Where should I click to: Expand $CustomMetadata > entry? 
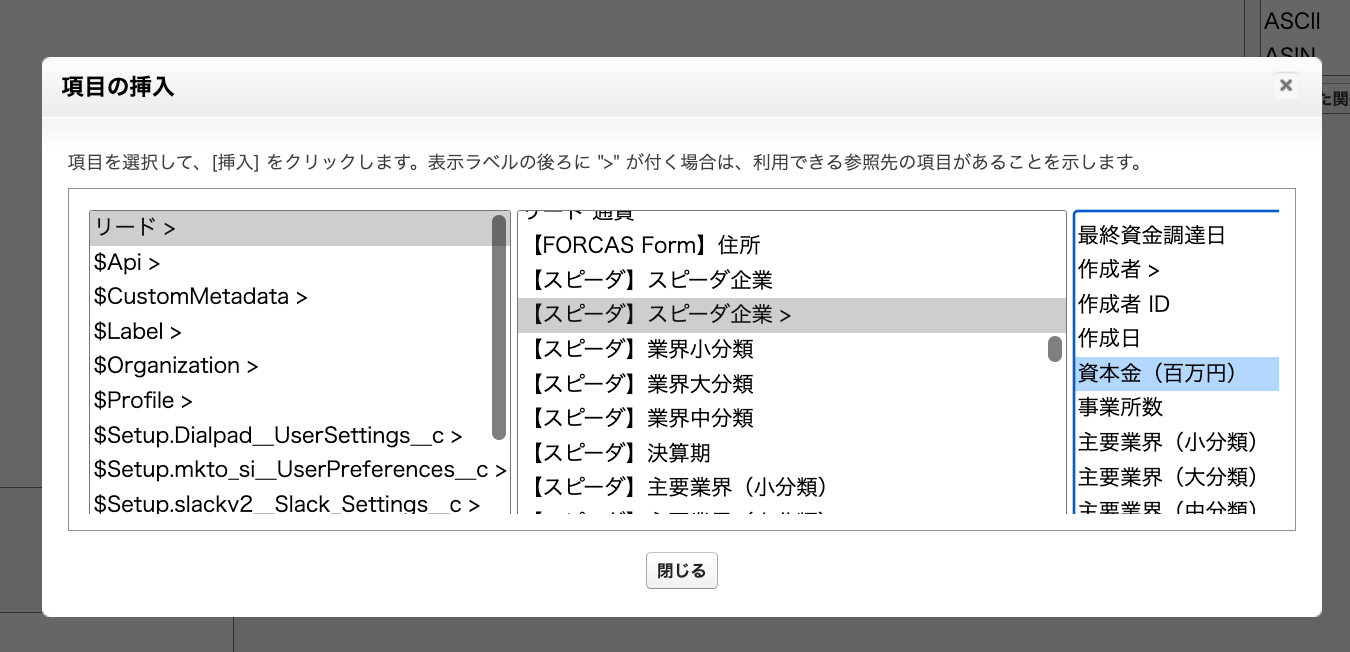coord(200,297)
